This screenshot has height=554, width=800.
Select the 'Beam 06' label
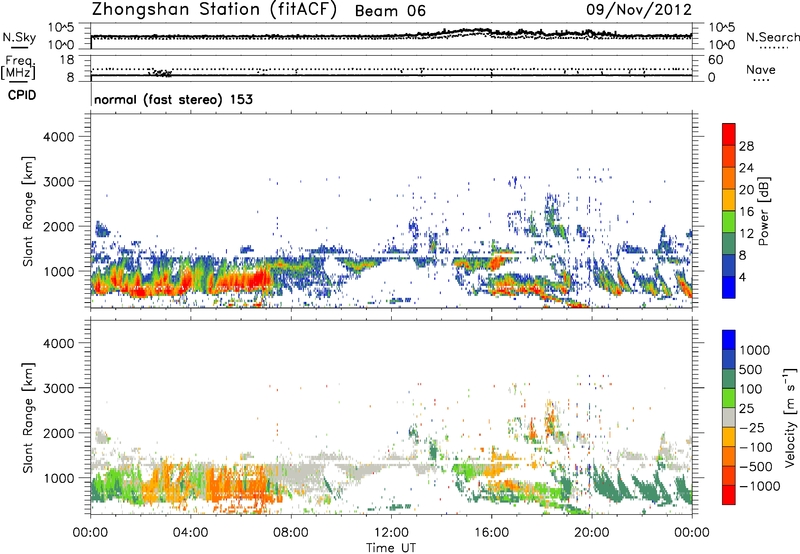(390, 11)
